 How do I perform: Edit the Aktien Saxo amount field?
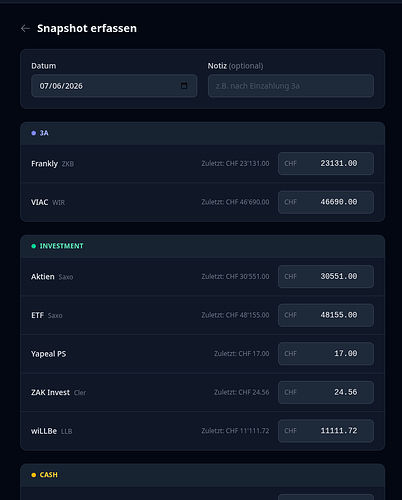tap(326, 276)
